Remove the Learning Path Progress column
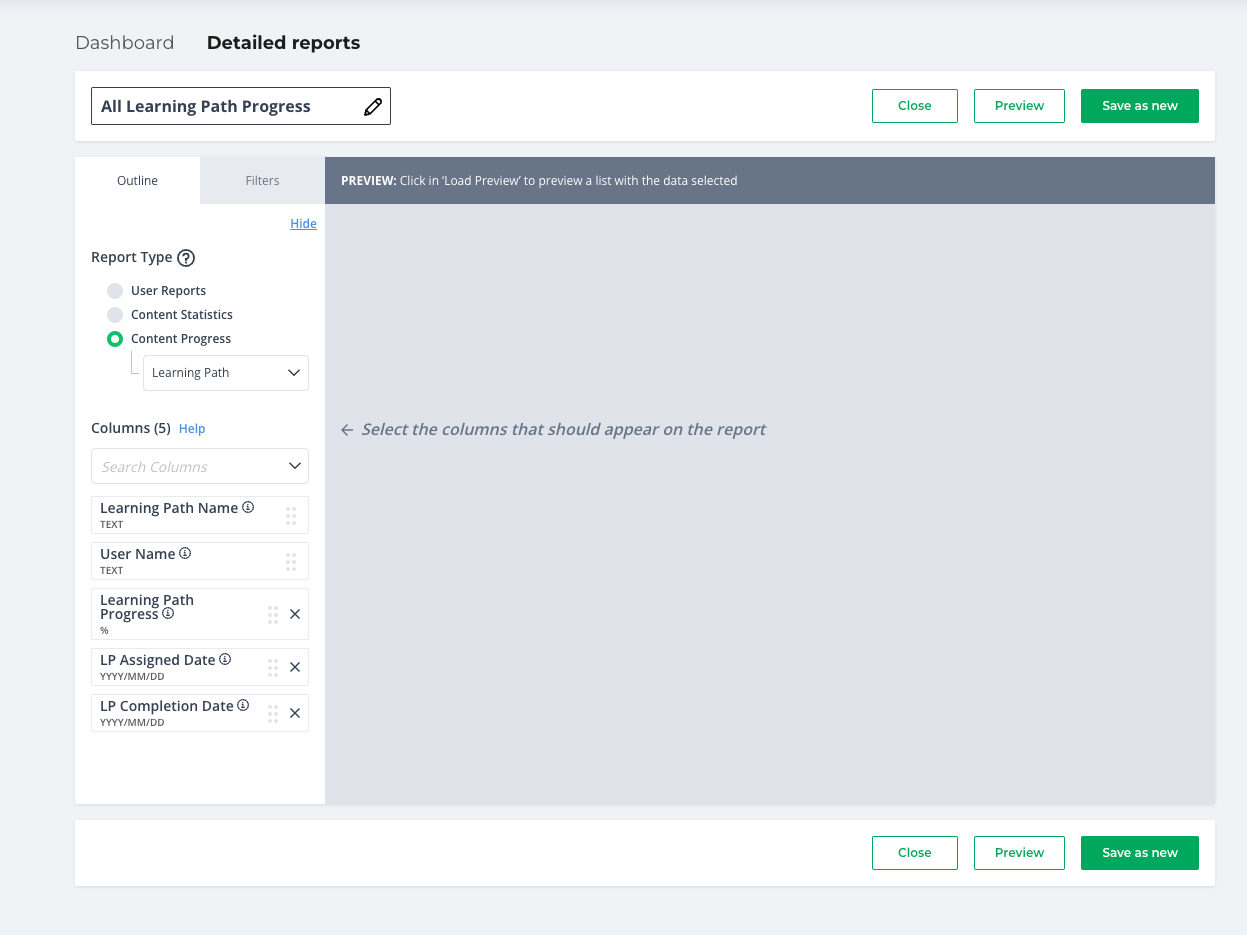Image resolution: width=1247 pixels, height=935 pixels. tap(295, 614)
